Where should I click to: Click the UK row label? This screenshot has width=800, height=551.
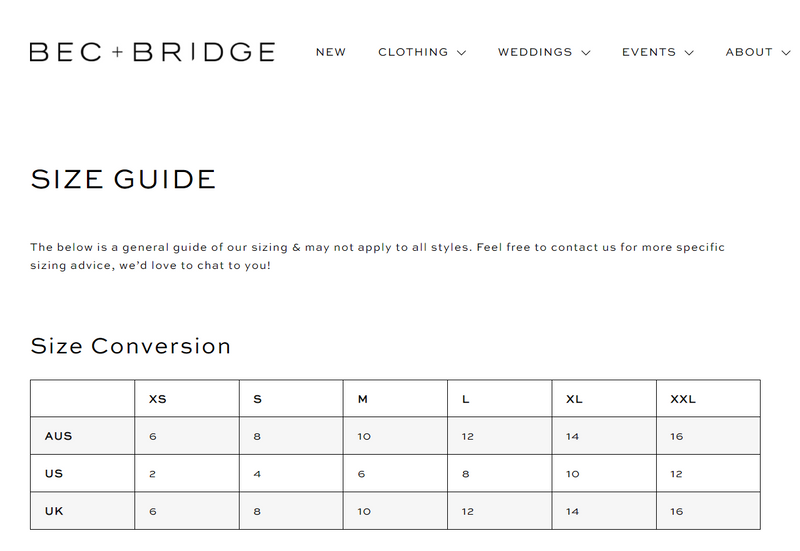coord(54,511)
